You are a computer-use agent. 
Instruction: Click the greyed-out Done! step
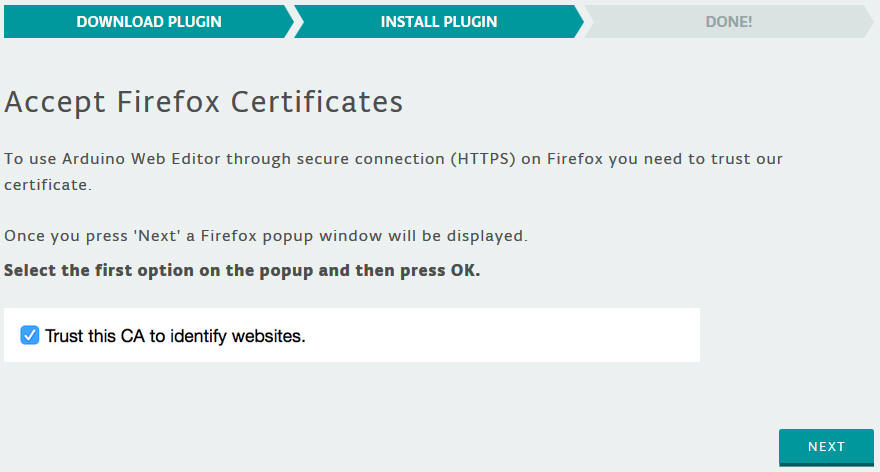tap(728, 21)
